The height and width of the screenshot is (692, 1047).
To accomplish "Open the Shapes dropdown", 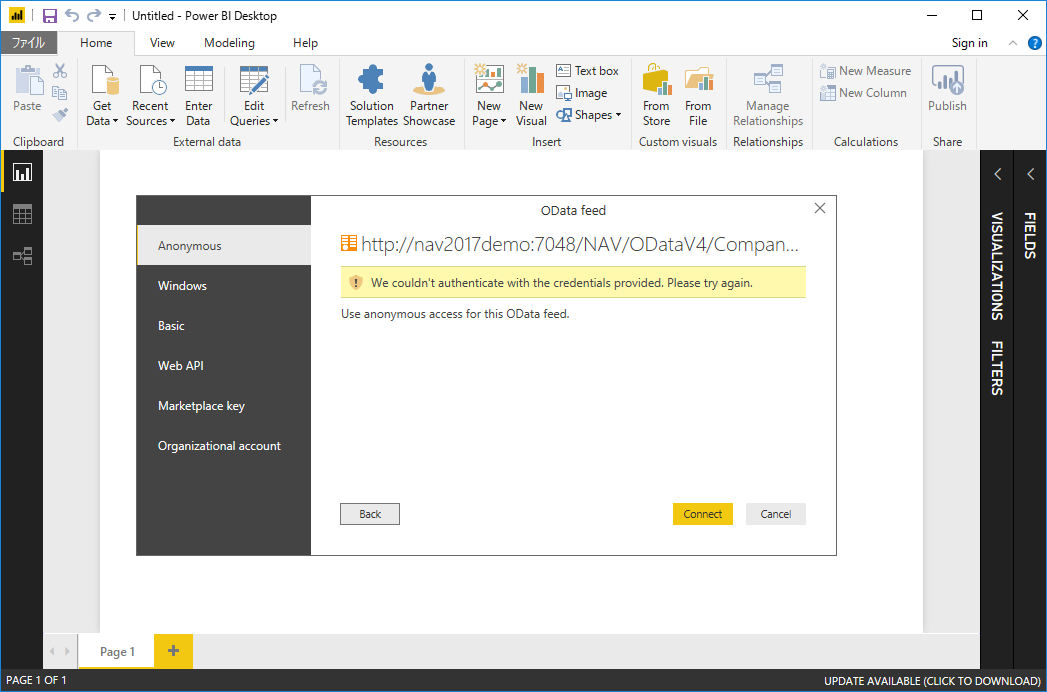I will click(x=588, y=115).
